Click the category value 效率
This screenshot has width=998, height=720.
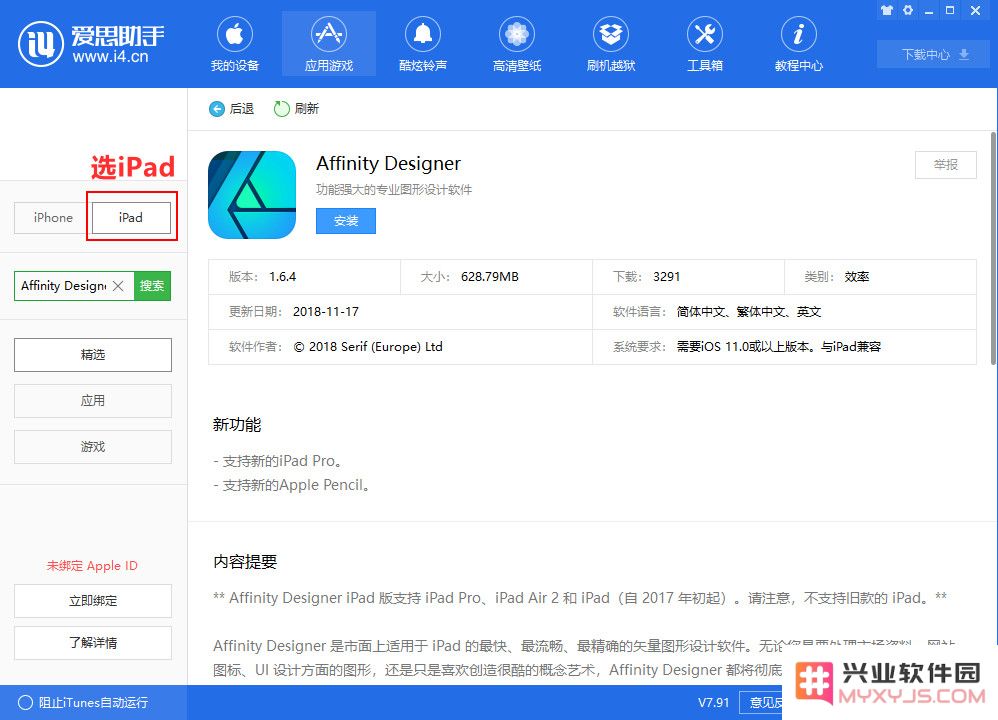click(x=857, y=277)
